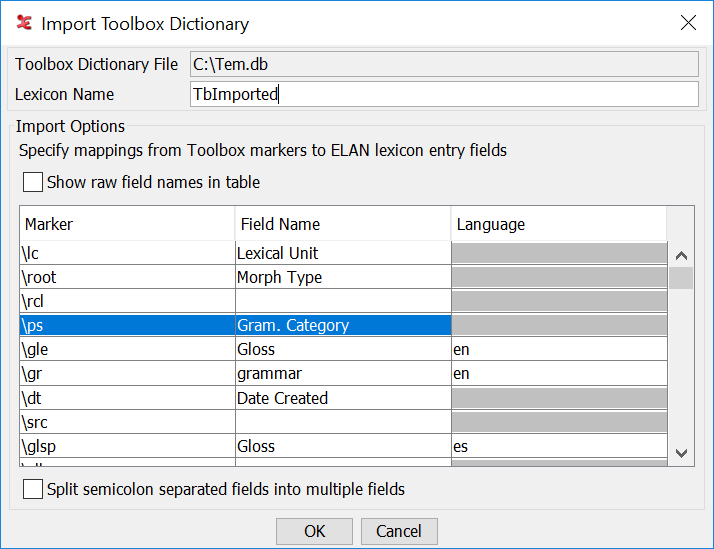This screenshot has height=549, width=714.
Task: Click the en language cell for \gr
Action: [x=560, y=374]
